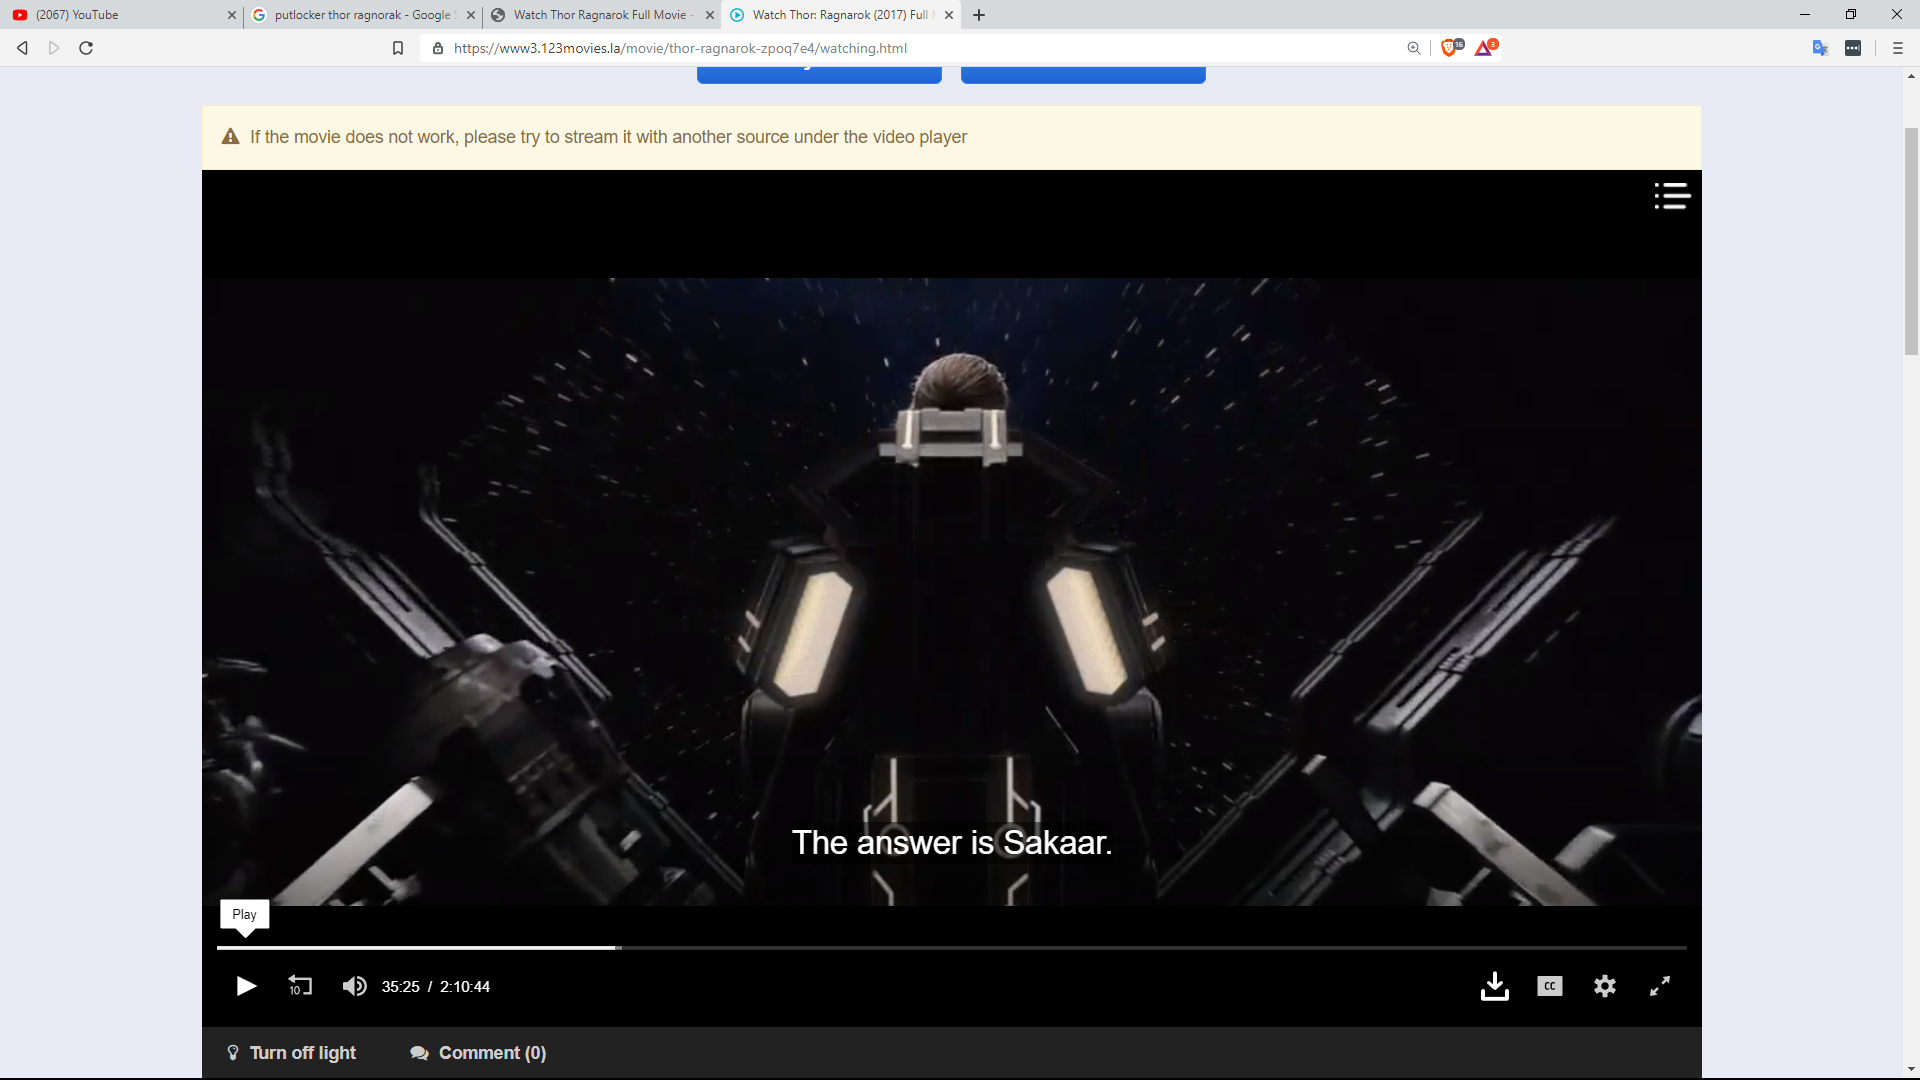Viewport: 1920px width, 1080px height.
Task: Click the address bar URL field
Action: pos(900,48)
